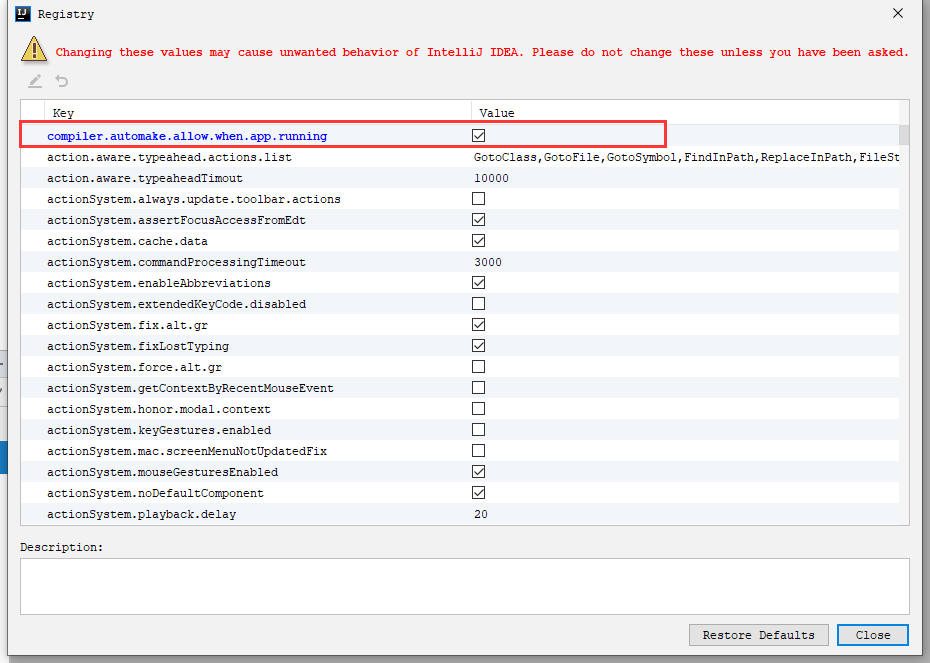Click the value 3000
Screen dimensions: 930x663
click(488, 262)
